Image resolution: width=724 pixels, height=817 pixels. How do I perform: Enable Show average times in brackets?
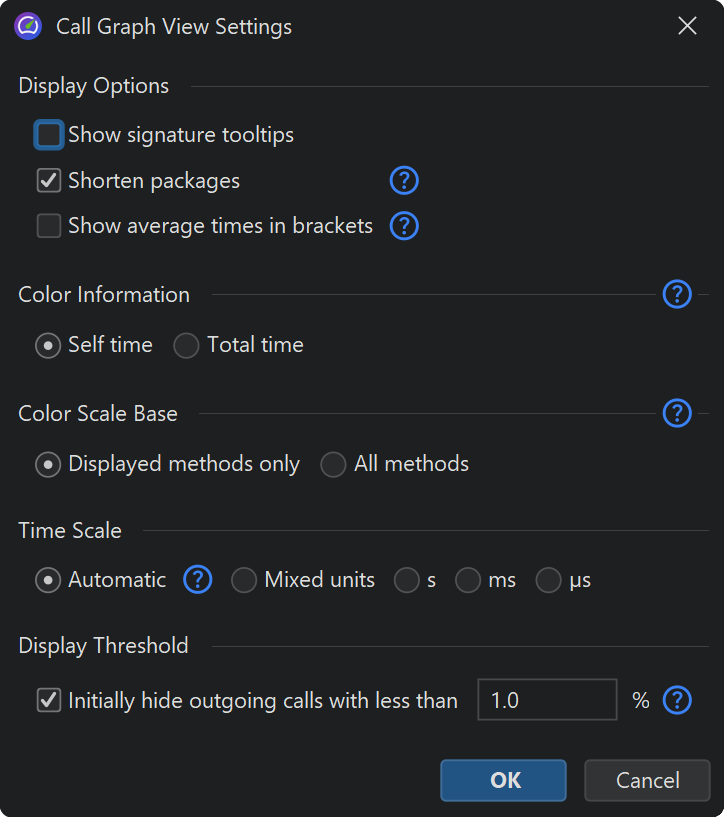(x=49, y=226)
